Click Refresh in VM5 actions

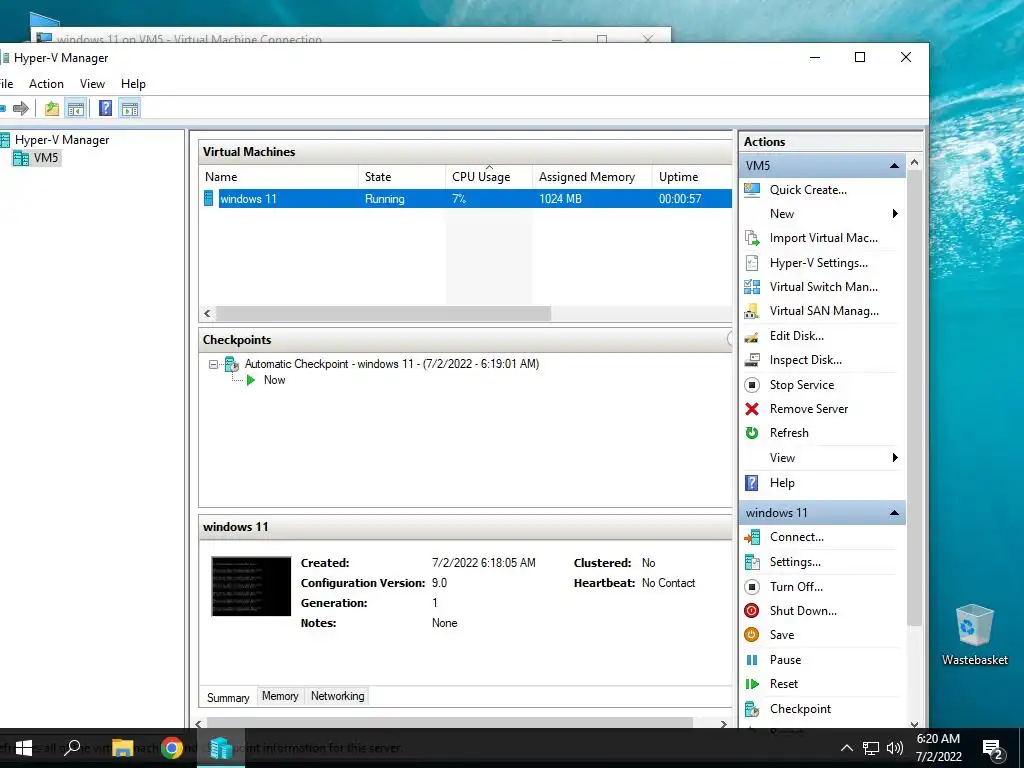(789, 432)
